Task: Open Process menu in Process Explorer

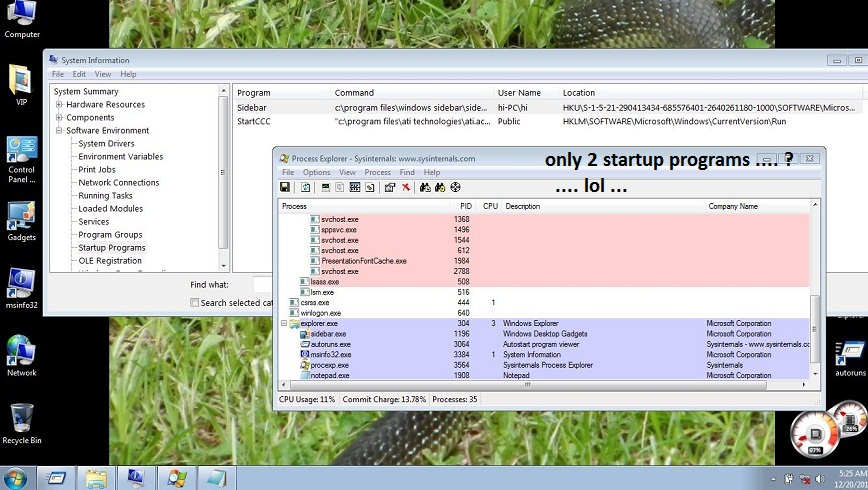Action: [378, 173]
